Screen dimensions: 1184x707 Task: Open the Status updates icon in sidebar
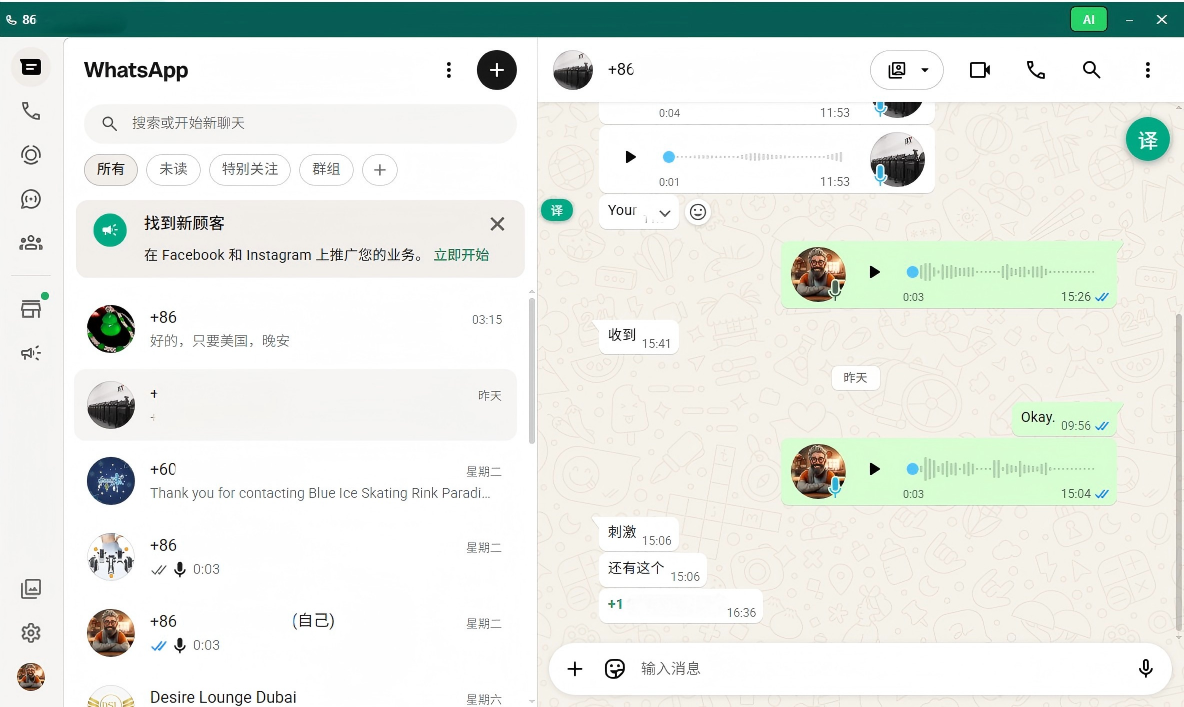click(x=31, y=155)
